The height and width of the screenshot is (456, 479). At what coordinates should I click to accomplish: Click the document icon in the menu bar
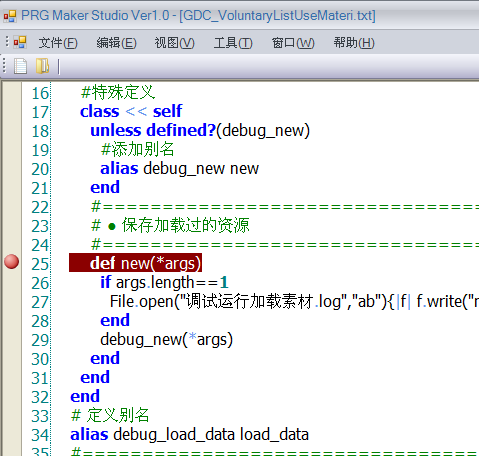click(20, 42)
